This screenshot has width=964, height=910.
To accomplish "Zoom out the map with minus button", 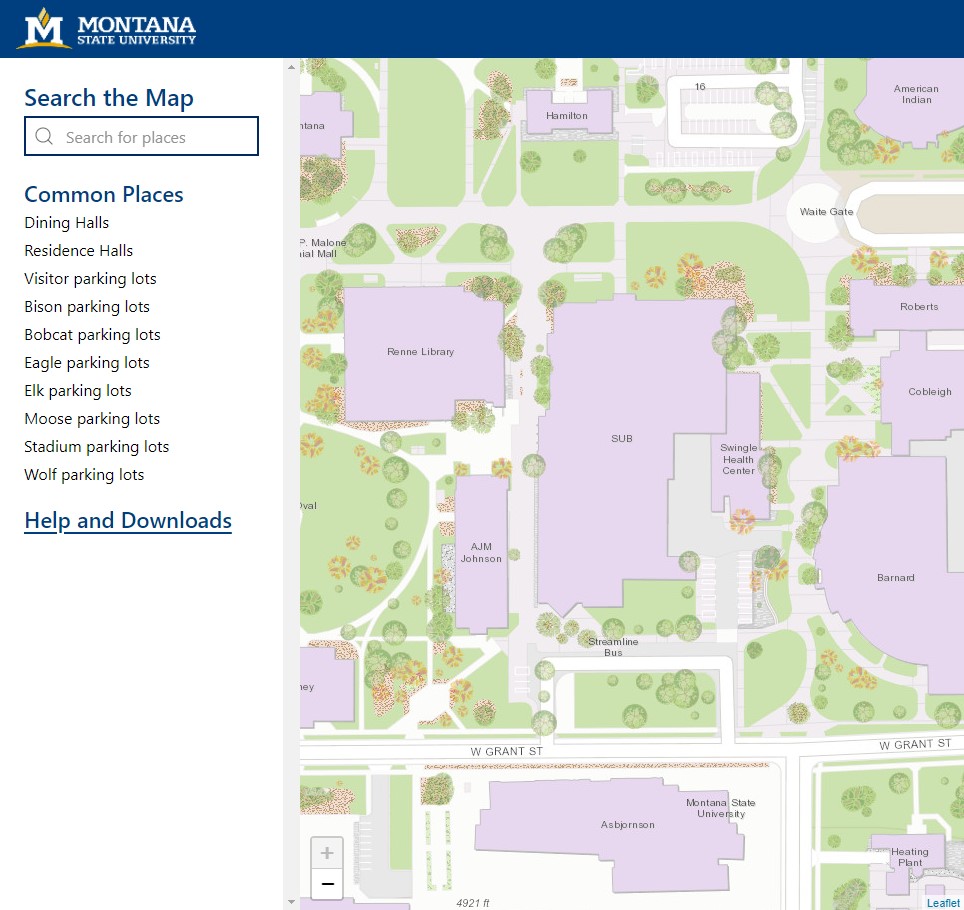I will [x=327, y=884].
